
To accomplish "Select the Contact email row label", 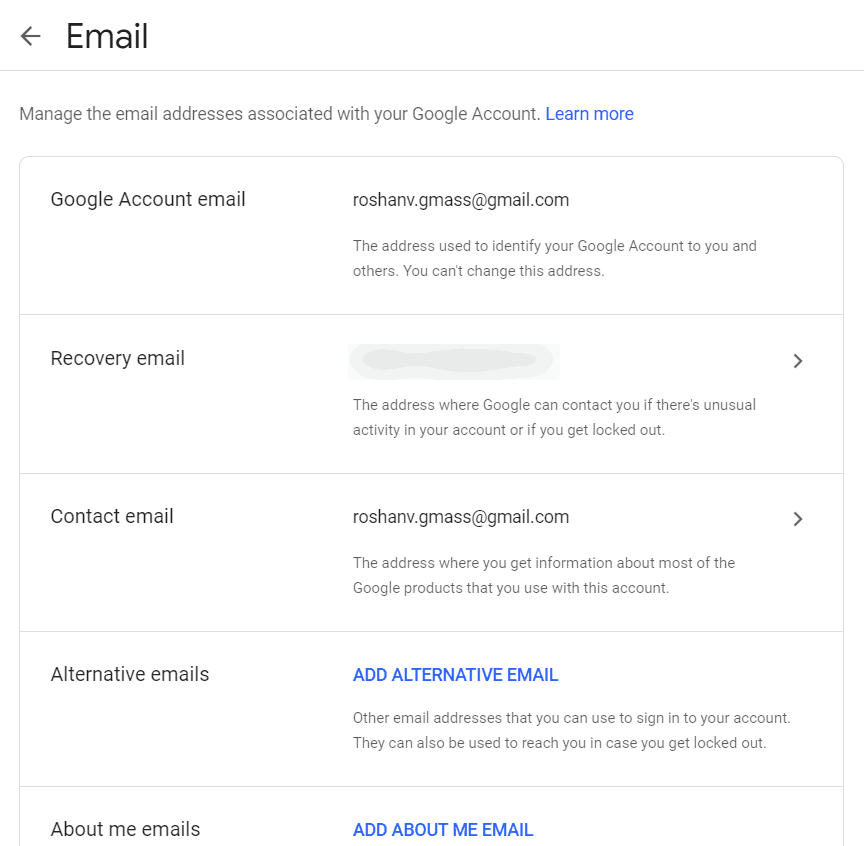I will 112,516.
